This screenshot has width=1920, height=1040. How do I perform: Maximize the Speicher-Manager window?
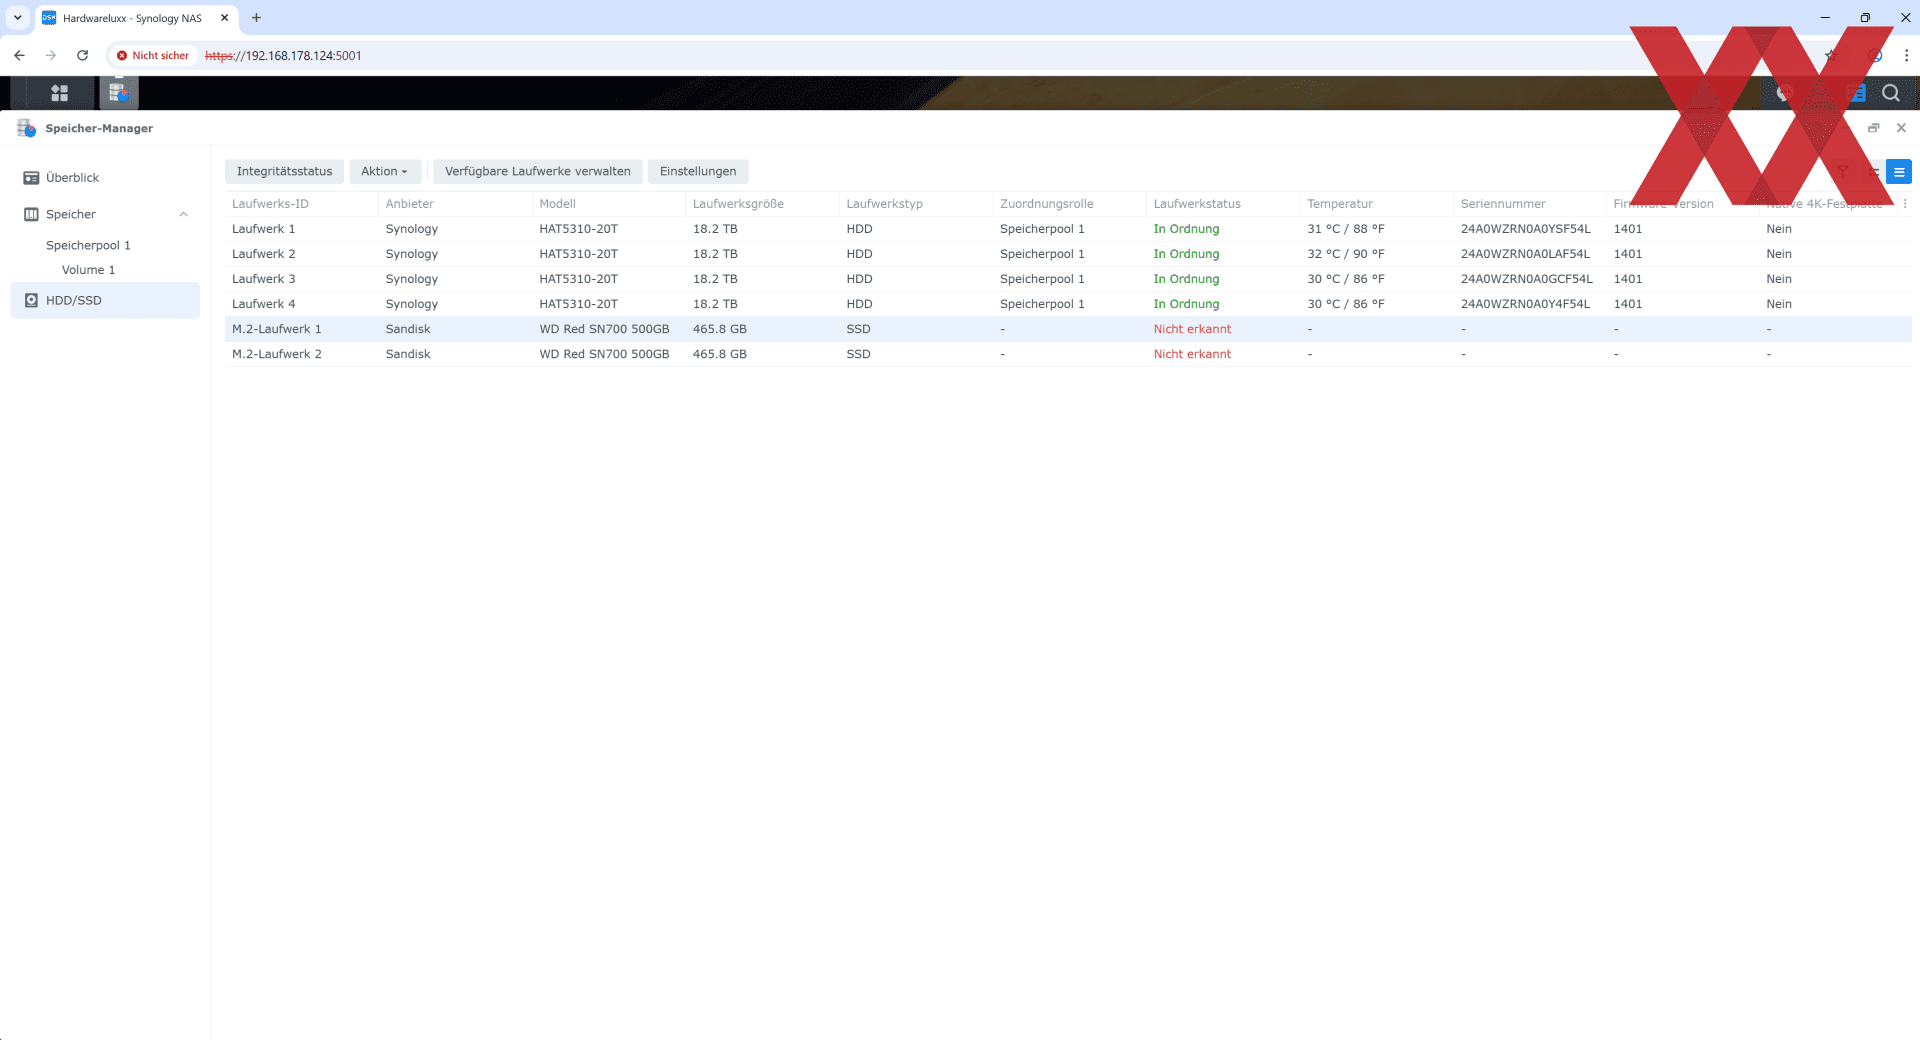[x=1873, y=128]
